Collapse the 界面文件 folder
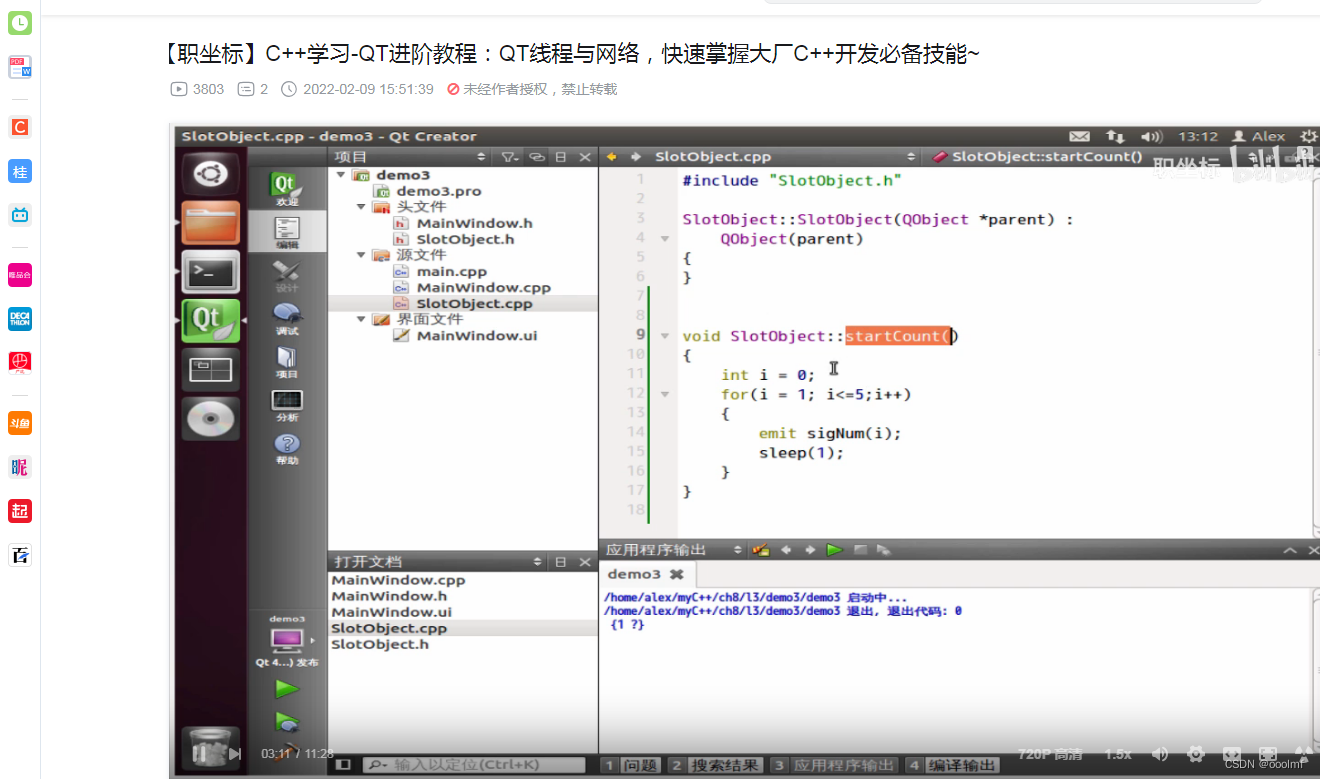 pyautogui.click(x=361, y=319)
